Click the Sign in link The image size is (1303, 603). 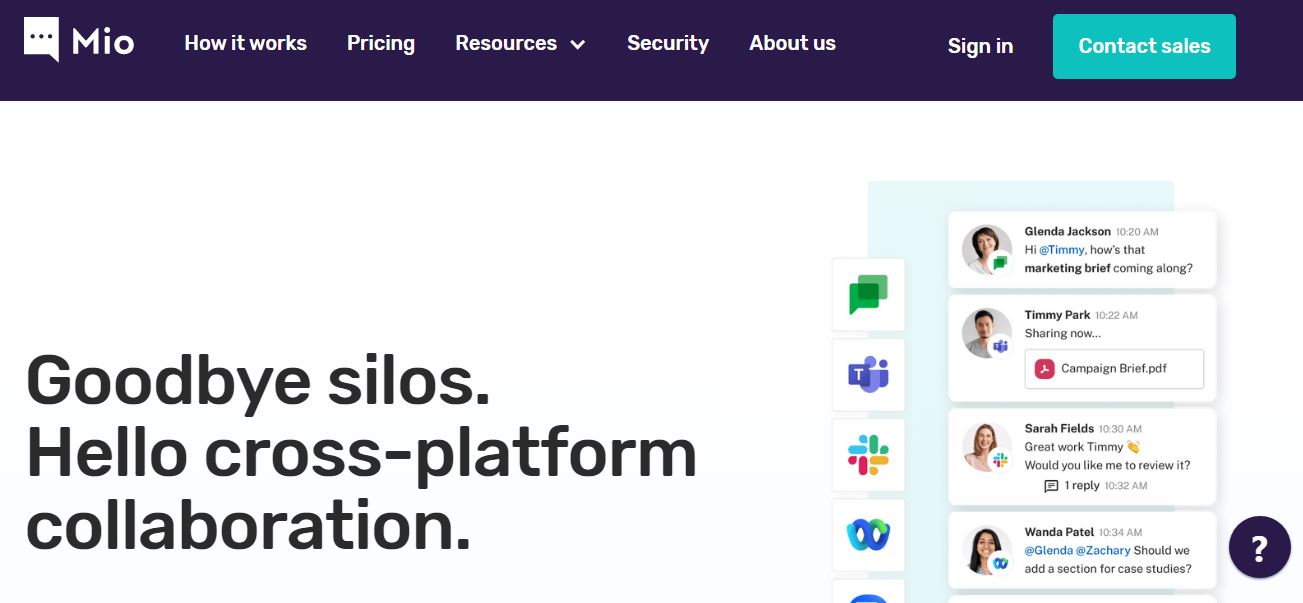[980, 46]
